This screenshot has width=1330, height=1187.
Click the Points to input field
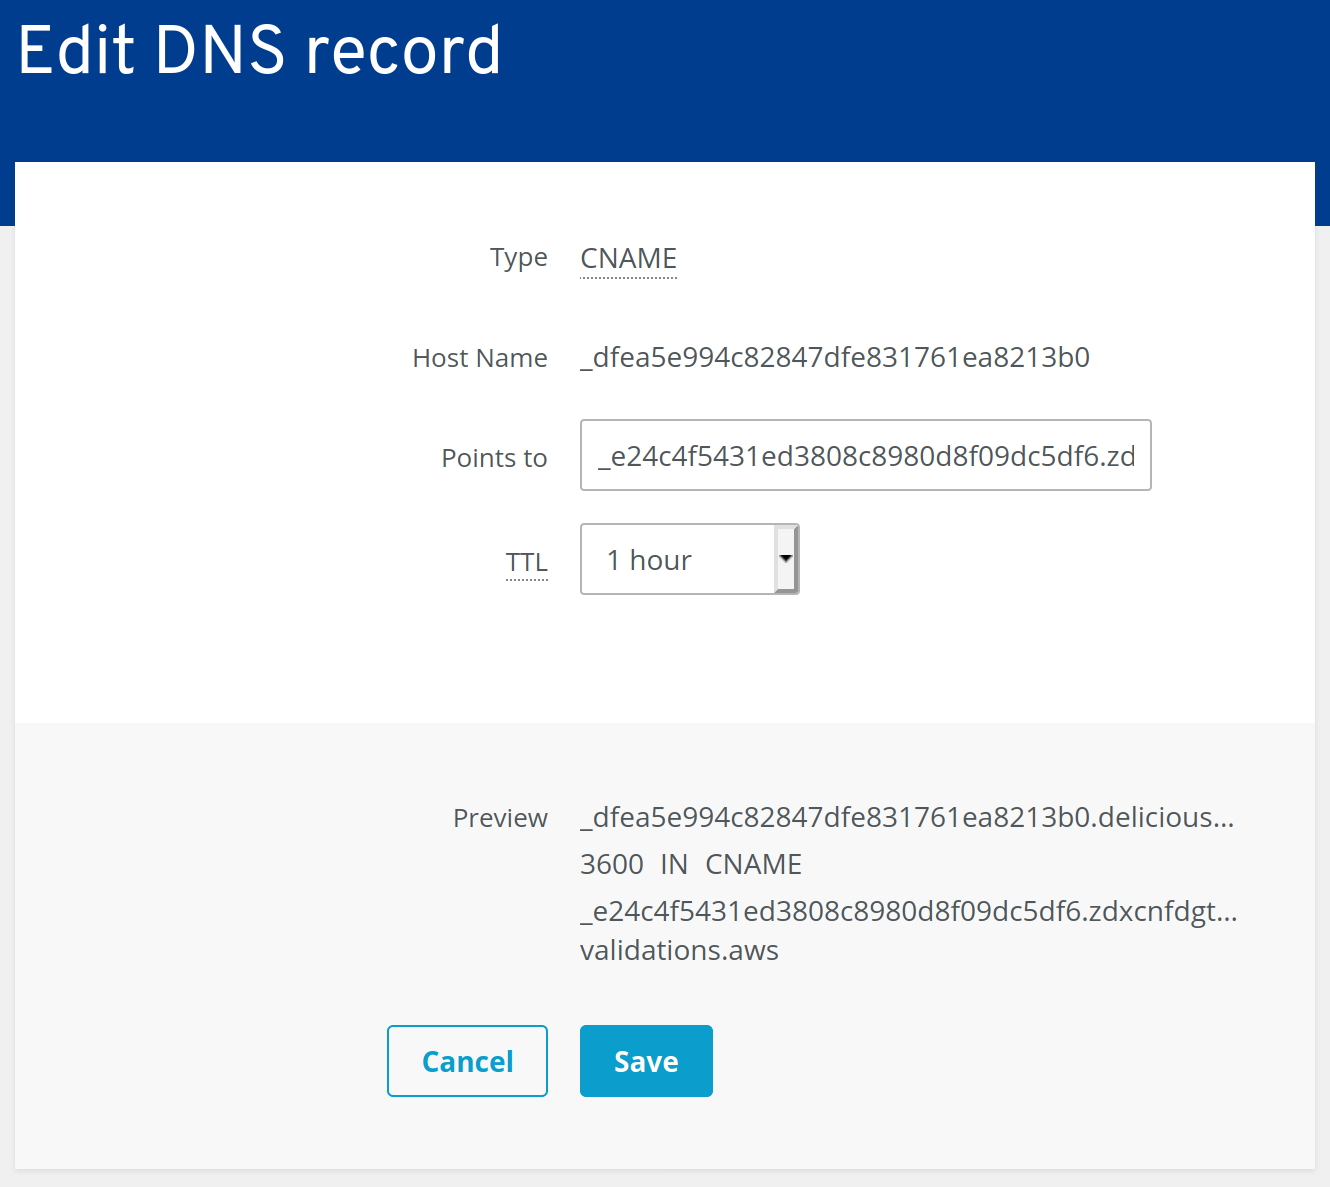pos(865,455)
